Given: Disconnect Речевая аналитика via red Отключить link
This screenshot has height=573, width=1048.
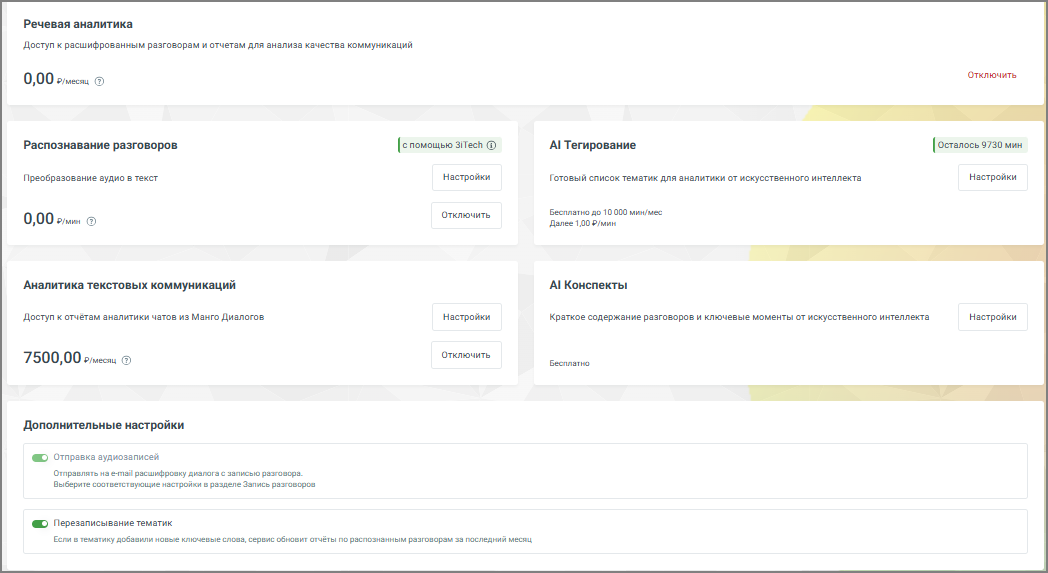Looking at the screenshot, I should pos(991,75).
